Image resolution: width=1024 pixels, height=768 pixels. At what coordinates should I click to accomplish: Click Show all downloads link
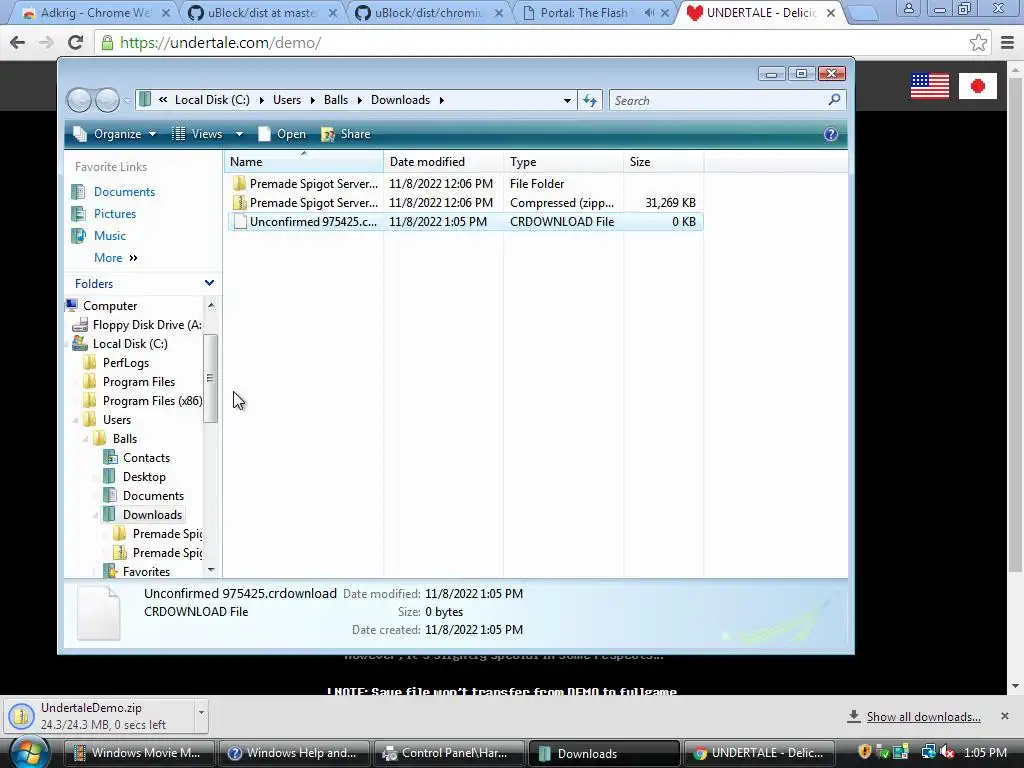(x=923, y=716)
